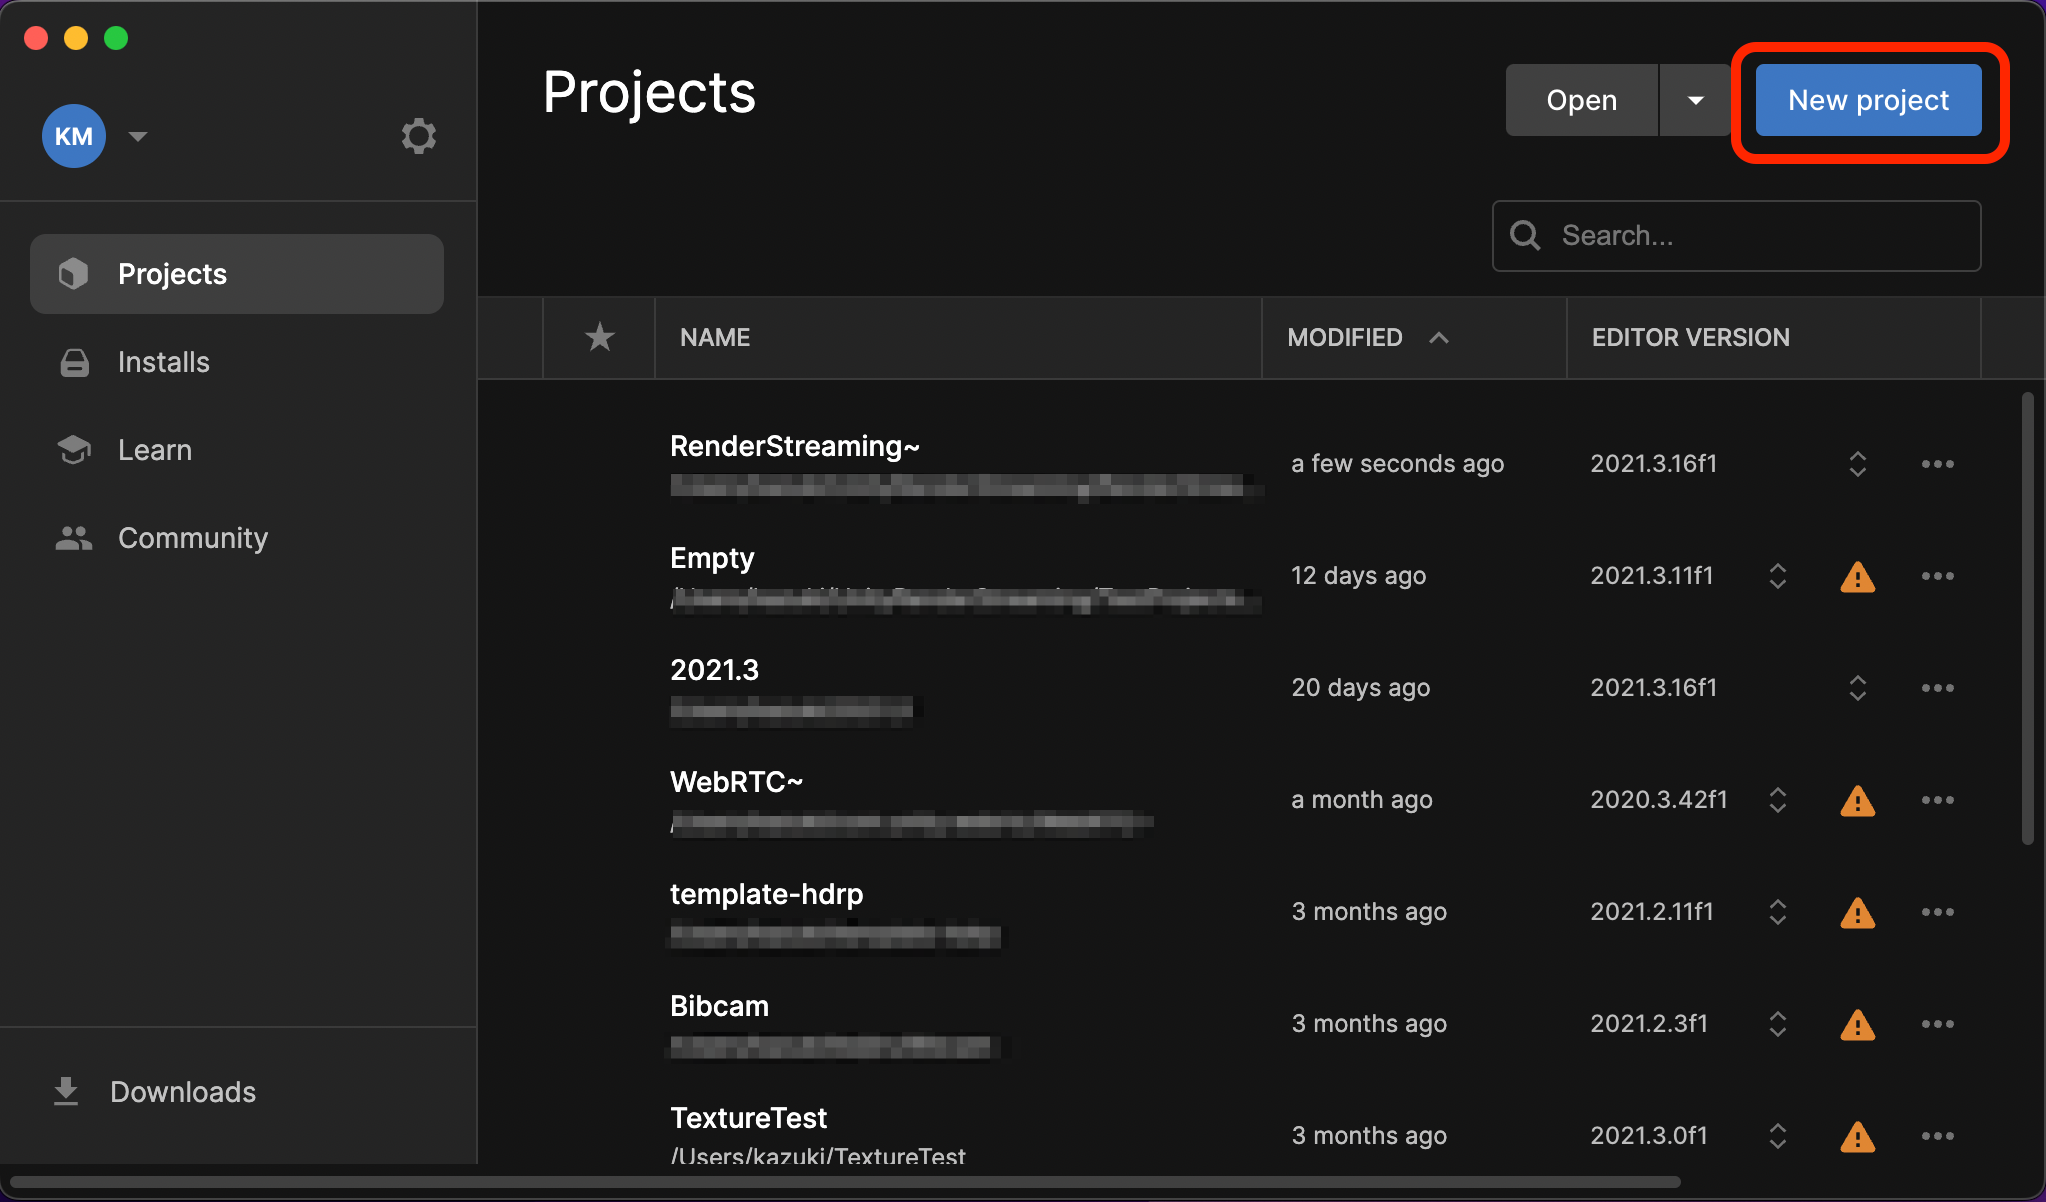The height and width of the screenshot is (1202, 2046).
Task: Click the settings gear icon
Action: pyautogui.click(x=421, y=136)
